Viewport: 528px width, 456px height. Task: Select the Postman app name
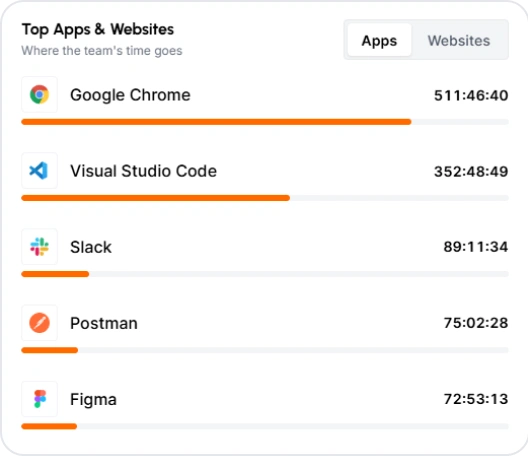click(x=104, y=323)
